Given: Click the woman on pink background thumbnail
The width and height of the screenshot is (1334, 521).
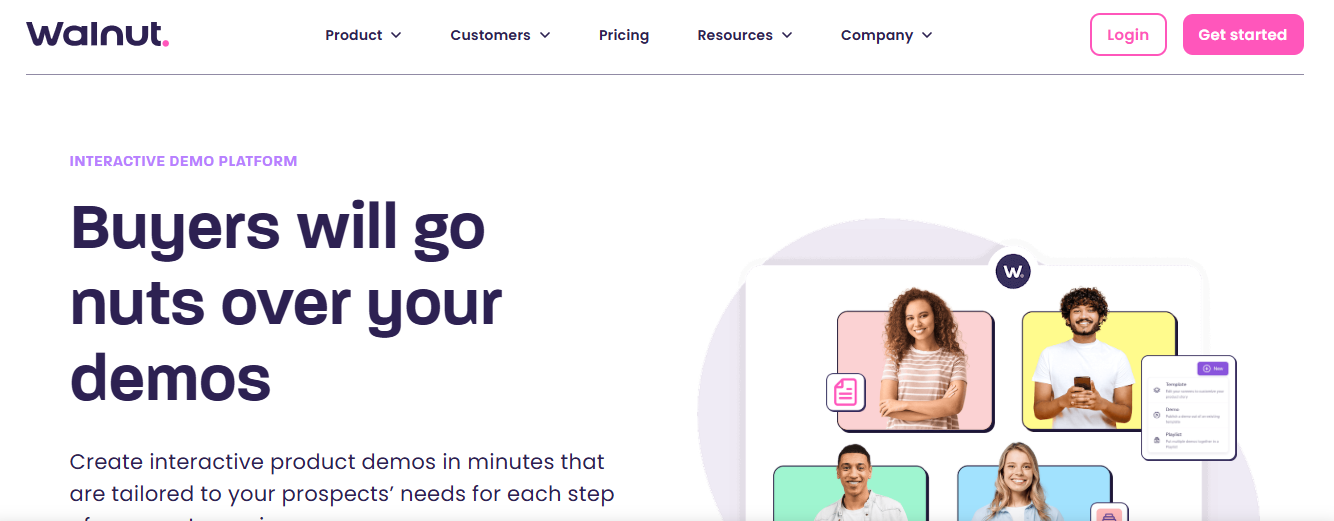Looking at the screenshot, I should 915,371.
